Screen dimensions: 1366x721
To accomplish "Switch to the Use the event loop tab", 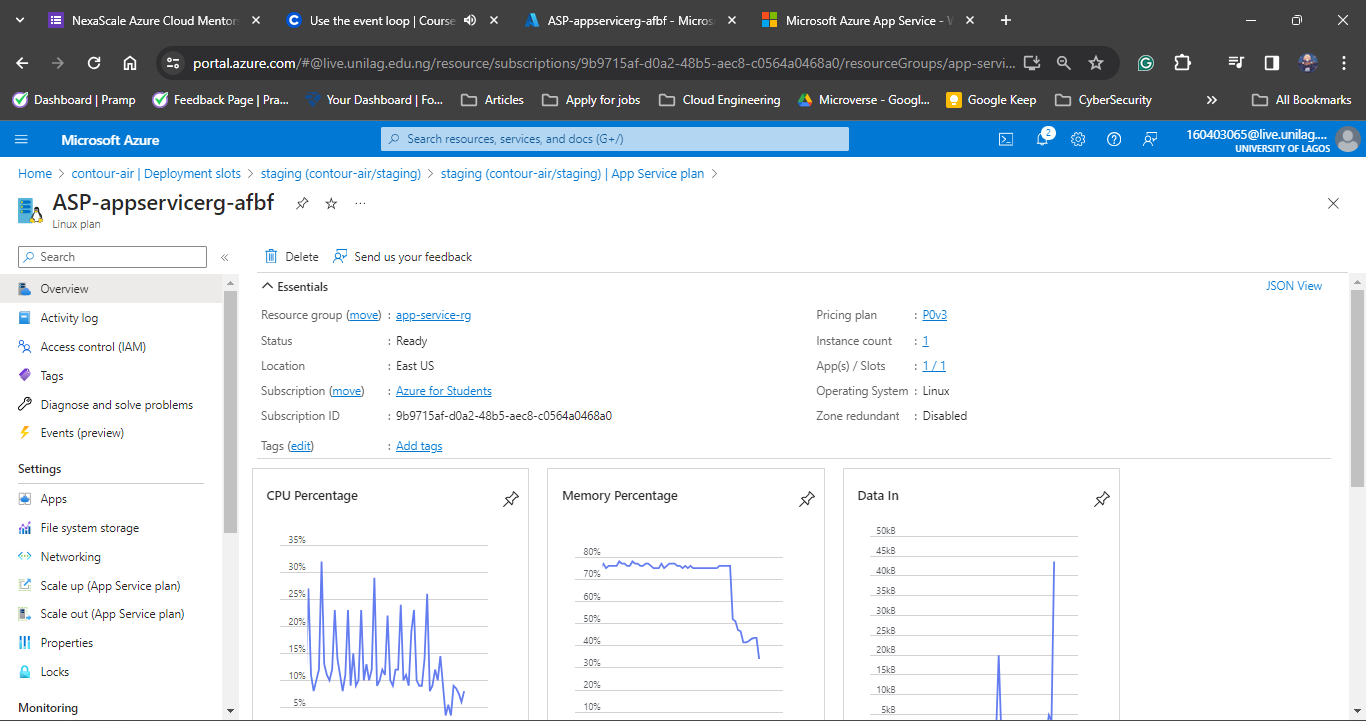I will [x=390, y=20].
